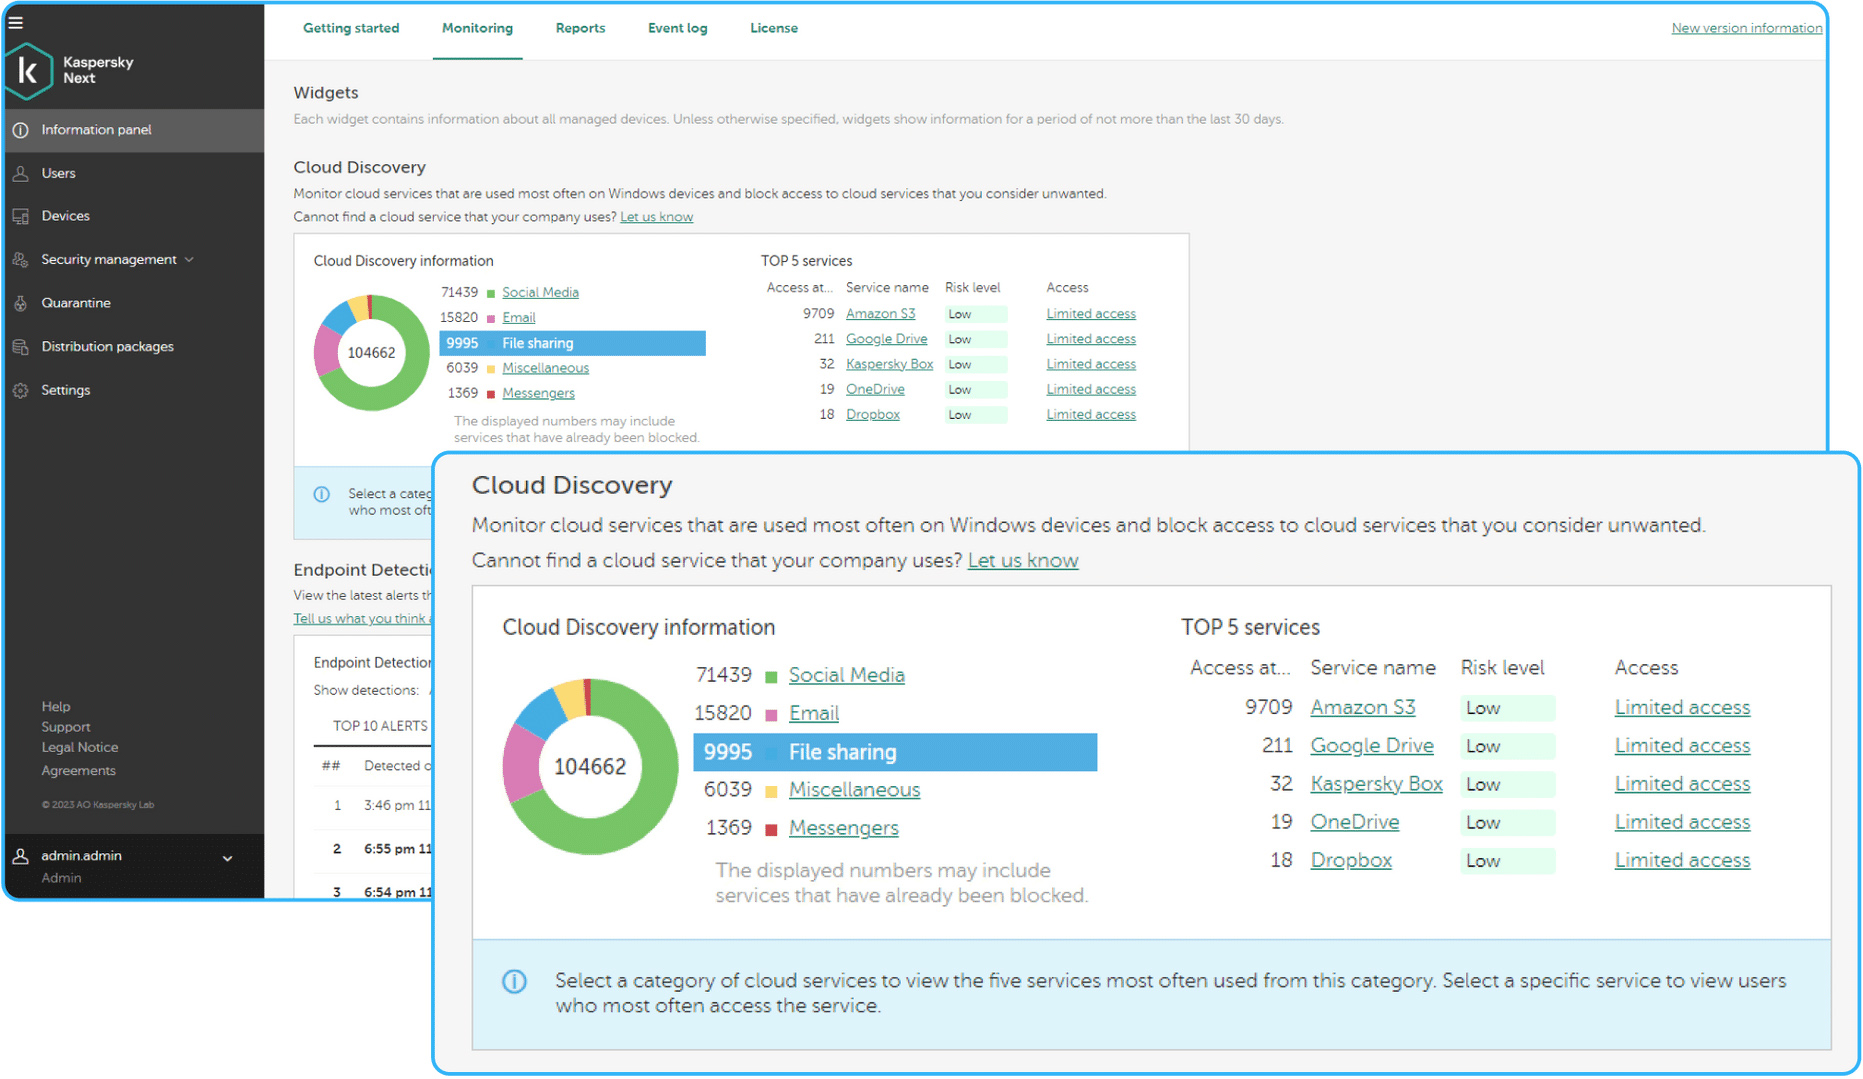
Task: Click the Amazon S3 service link
Action: (x=1362, y=707)
